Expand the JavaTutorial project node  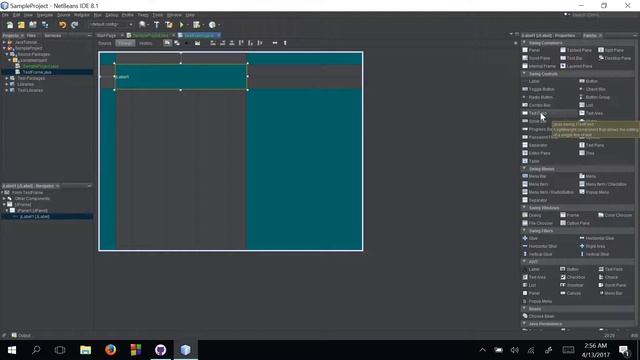click(4, 42)
